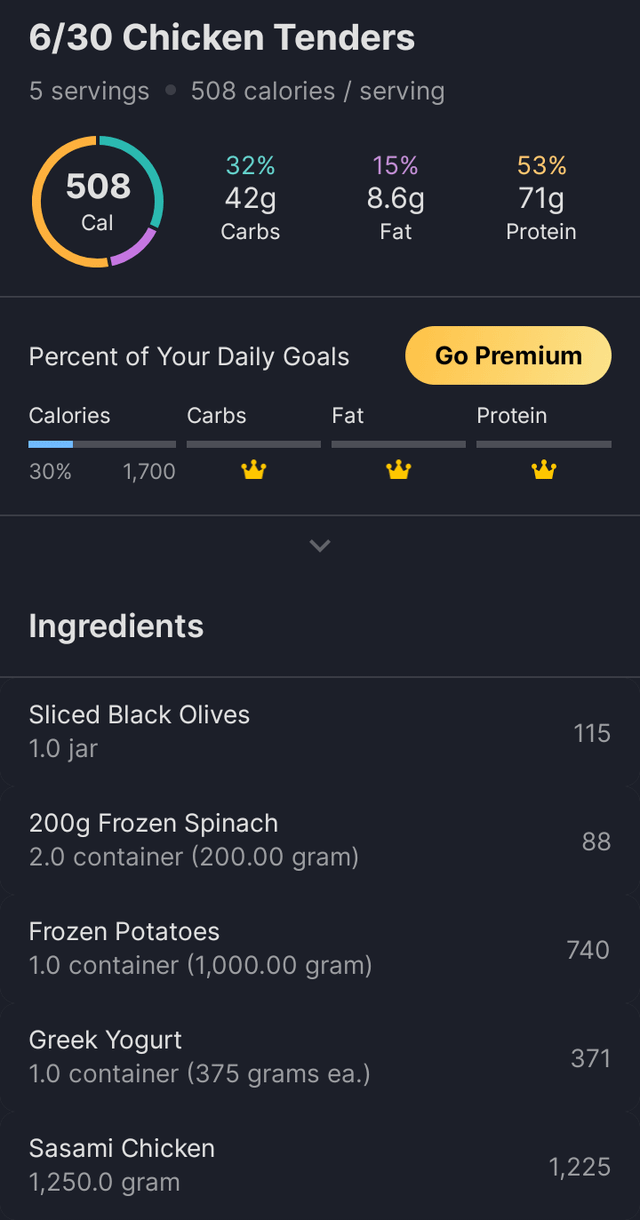640x1220 pixels.
Task: Click the Carbs premium crown icon
Action: tap(254, 470)
